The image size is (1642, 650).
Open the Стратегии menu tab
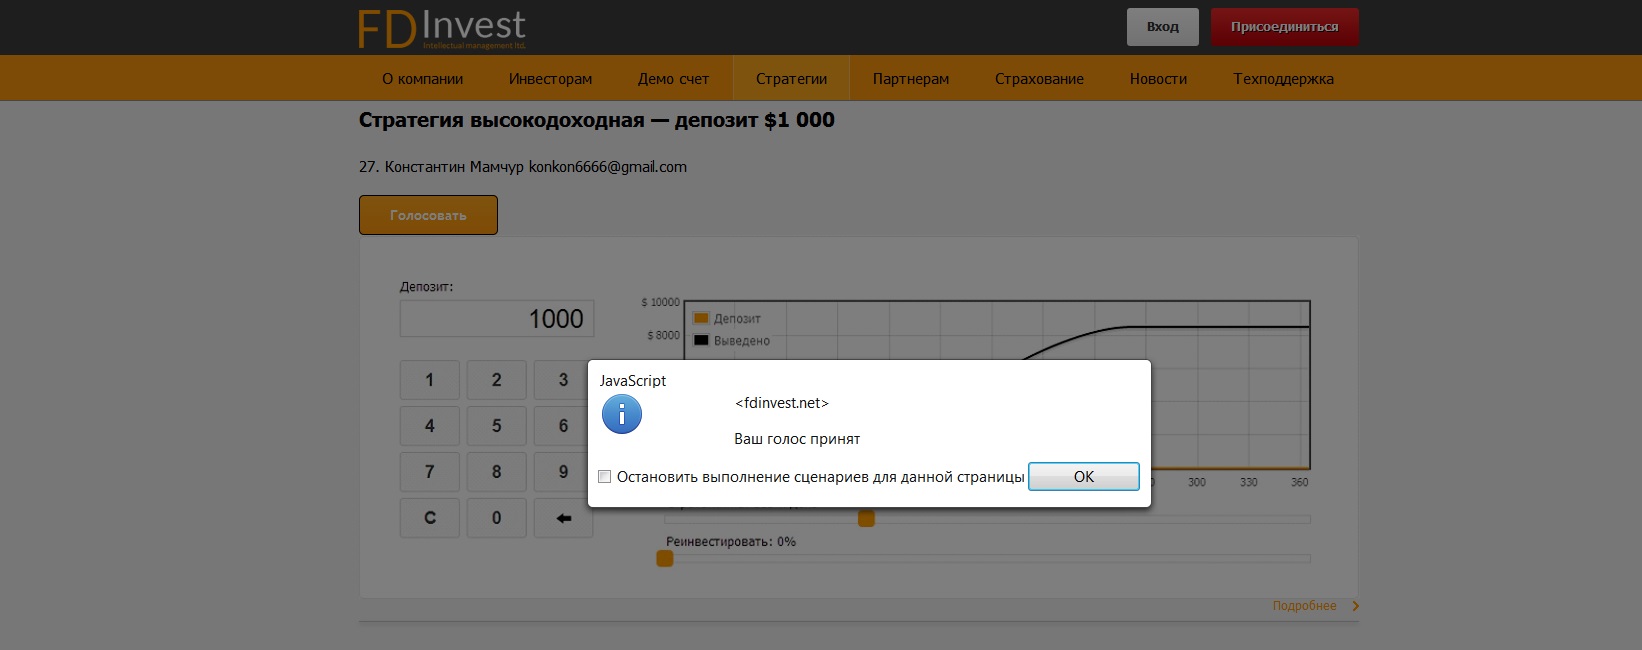[x=791, y=79]
